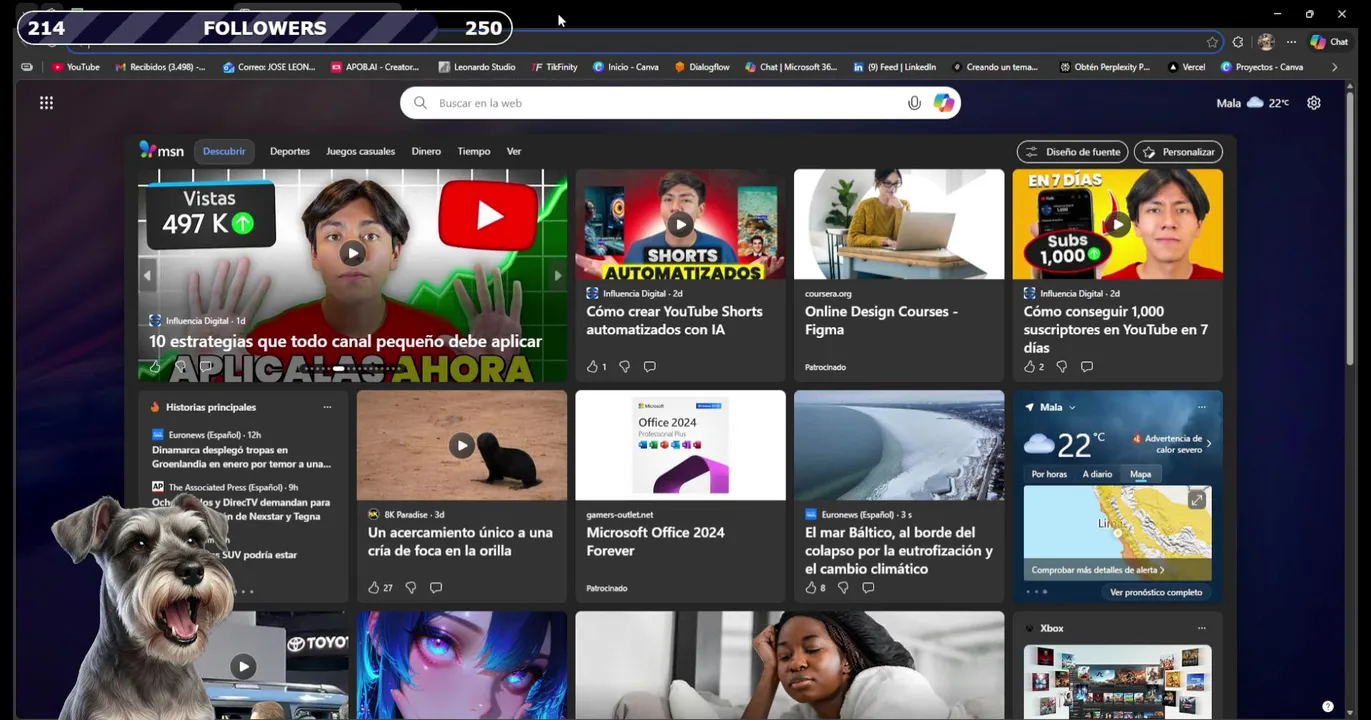Screen dimensions: 1371x720
Task: Click the Personalizar button
Action: point(1178,152)
